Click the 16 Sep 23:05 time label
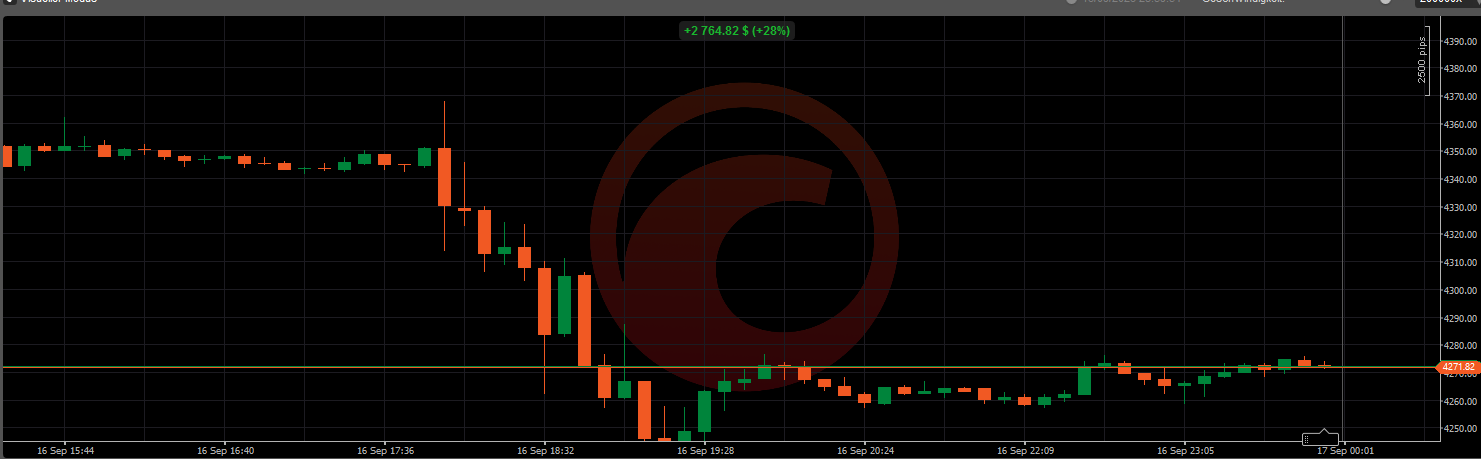Viewport: 1481px width, 459px height. click(x=1185, y=451)
